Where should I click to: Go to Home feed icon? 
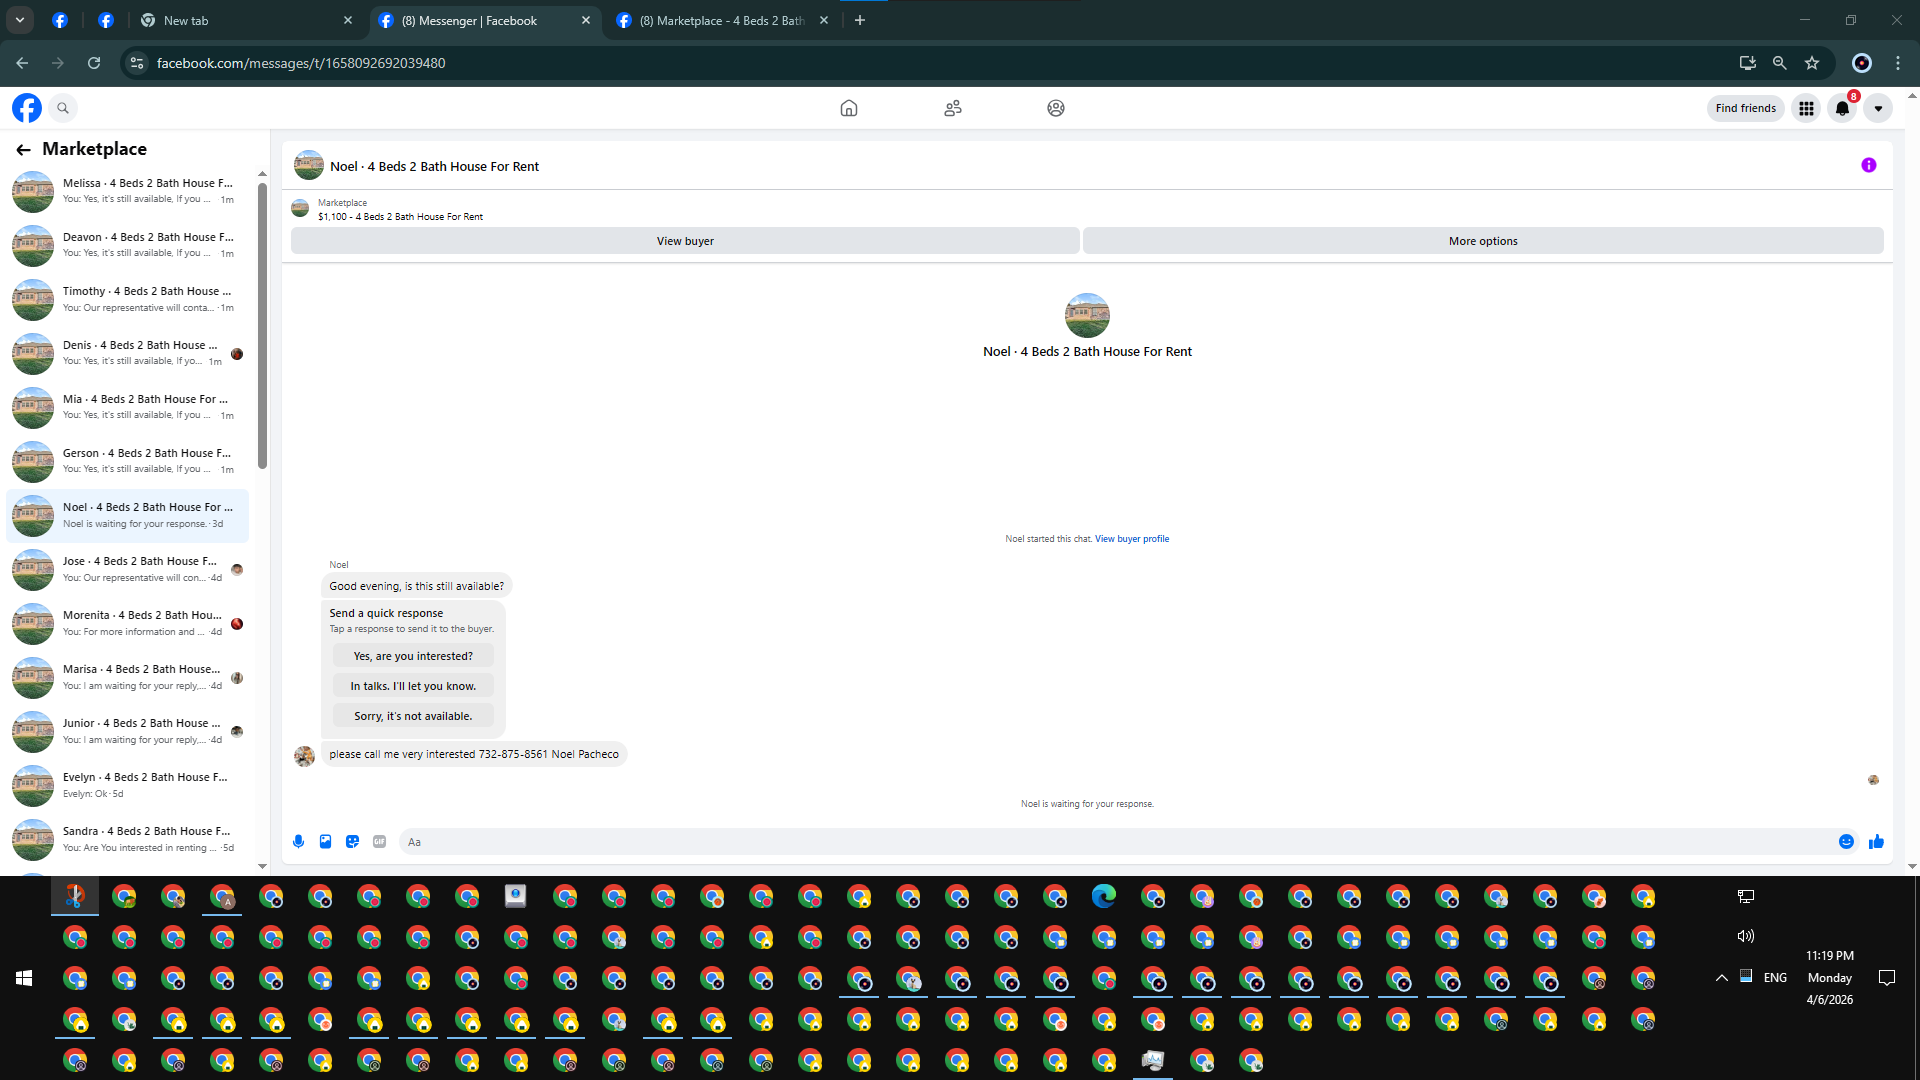click(849, 108)
